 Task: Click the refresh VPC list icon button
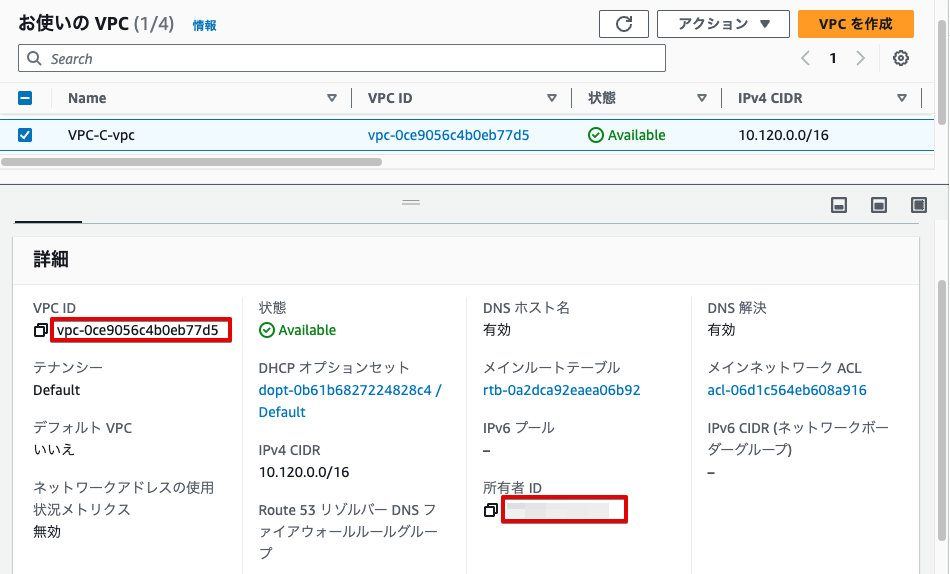623,24
